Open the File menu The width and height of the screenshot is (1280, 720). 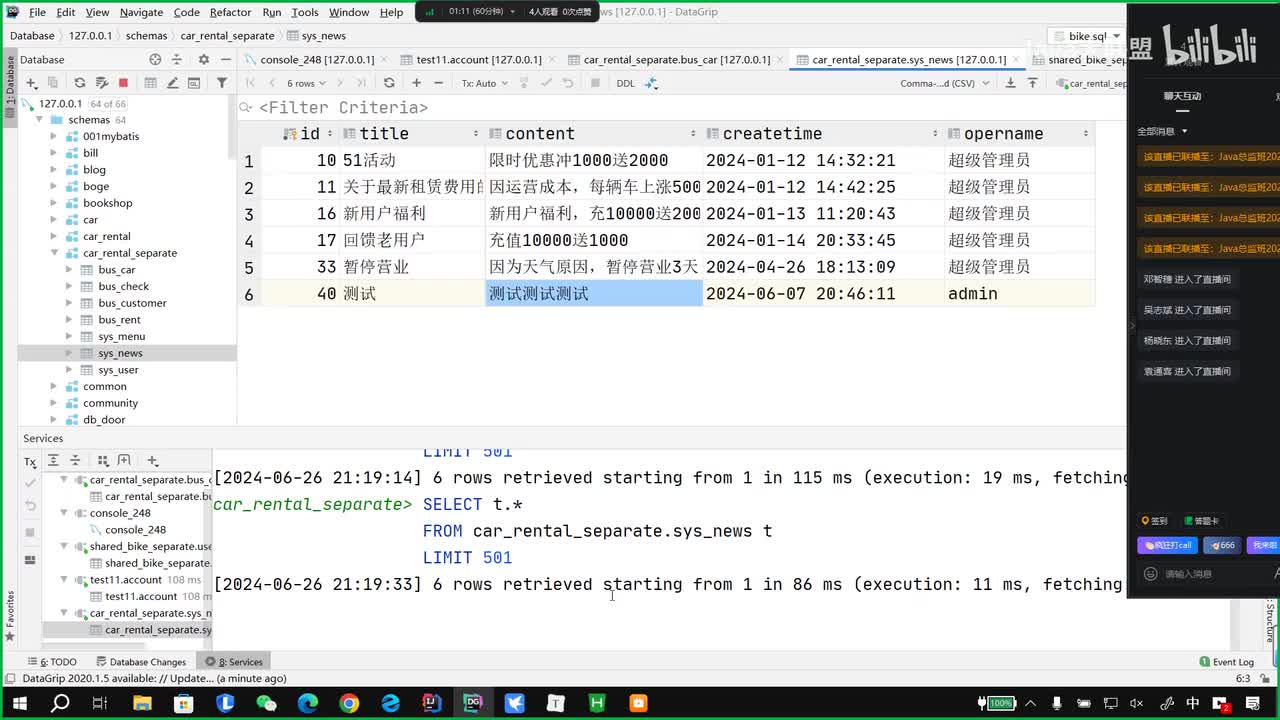pyautogui.click(x=37, y=12)
